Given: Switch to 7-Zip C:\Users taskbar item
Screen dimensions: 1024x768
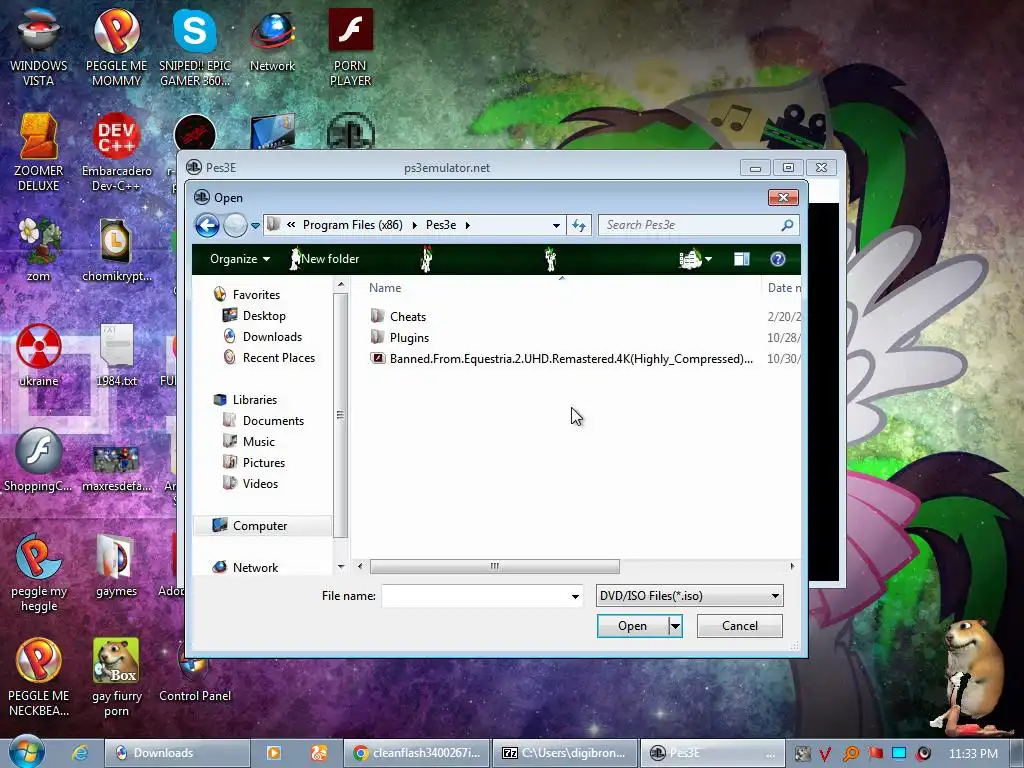Looking at the screenshot, I should [564, 753].
